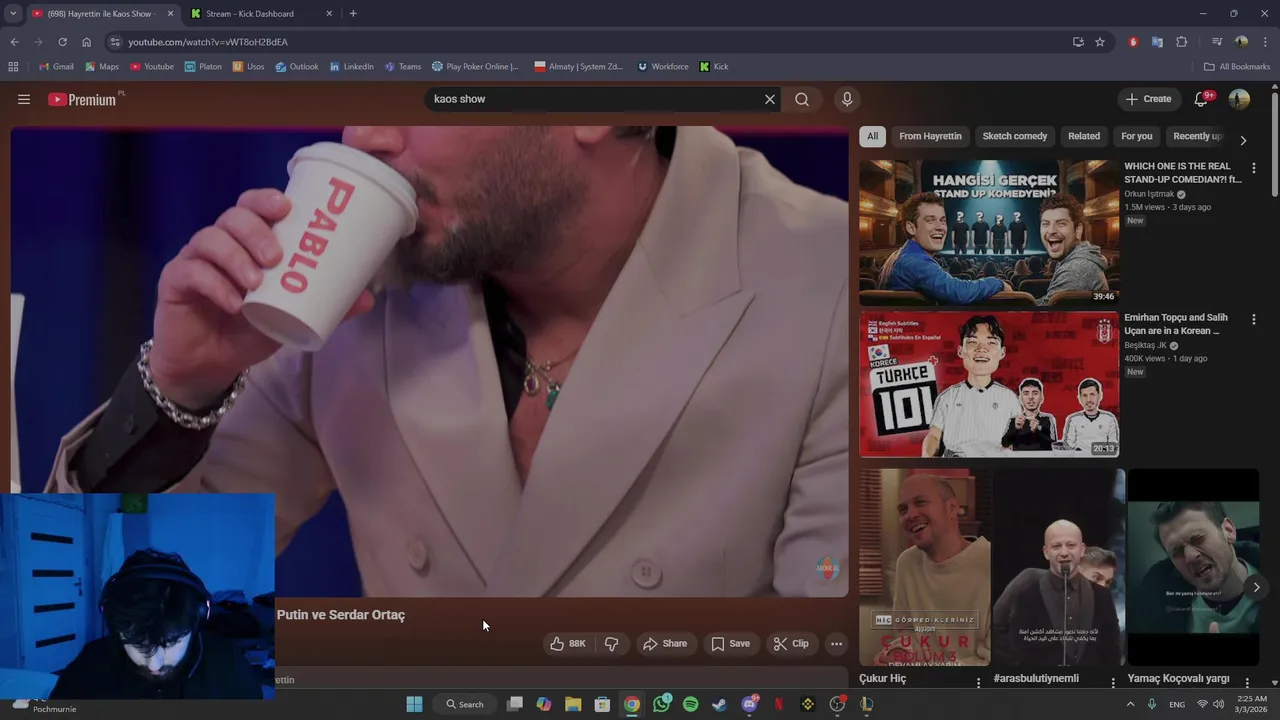Start voice search with microphone
Screen dimensions: 1280x720
pyautogui.click(x=847, y=99)
